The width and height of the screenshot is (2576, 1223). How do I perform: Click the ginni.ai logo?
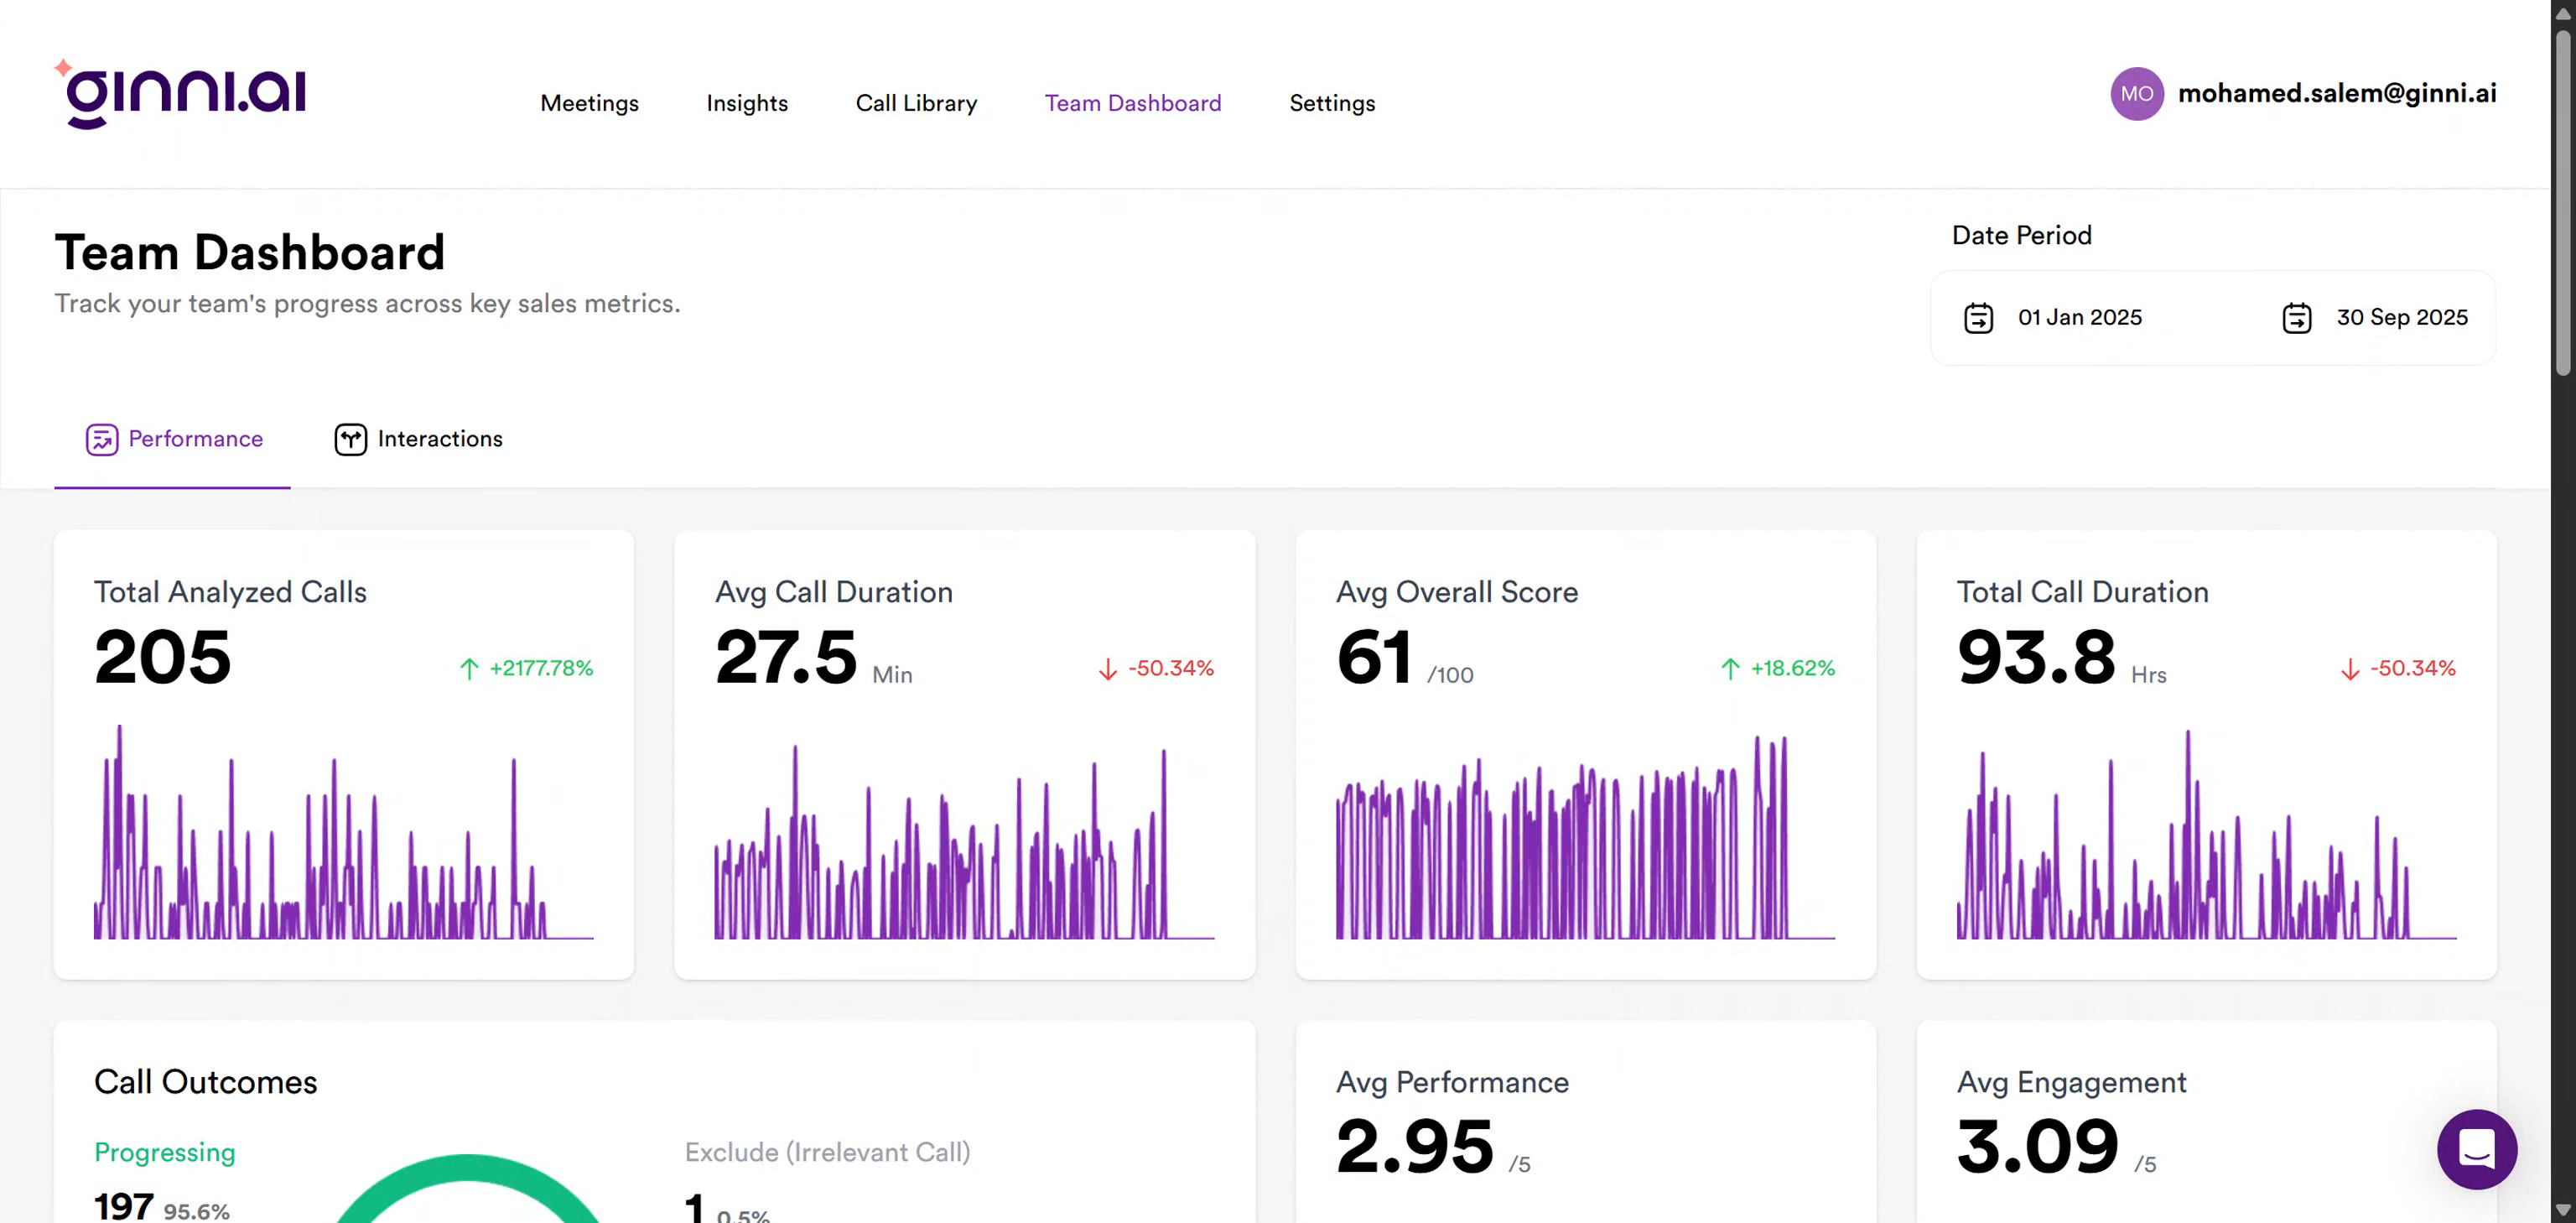pos(182,95)
